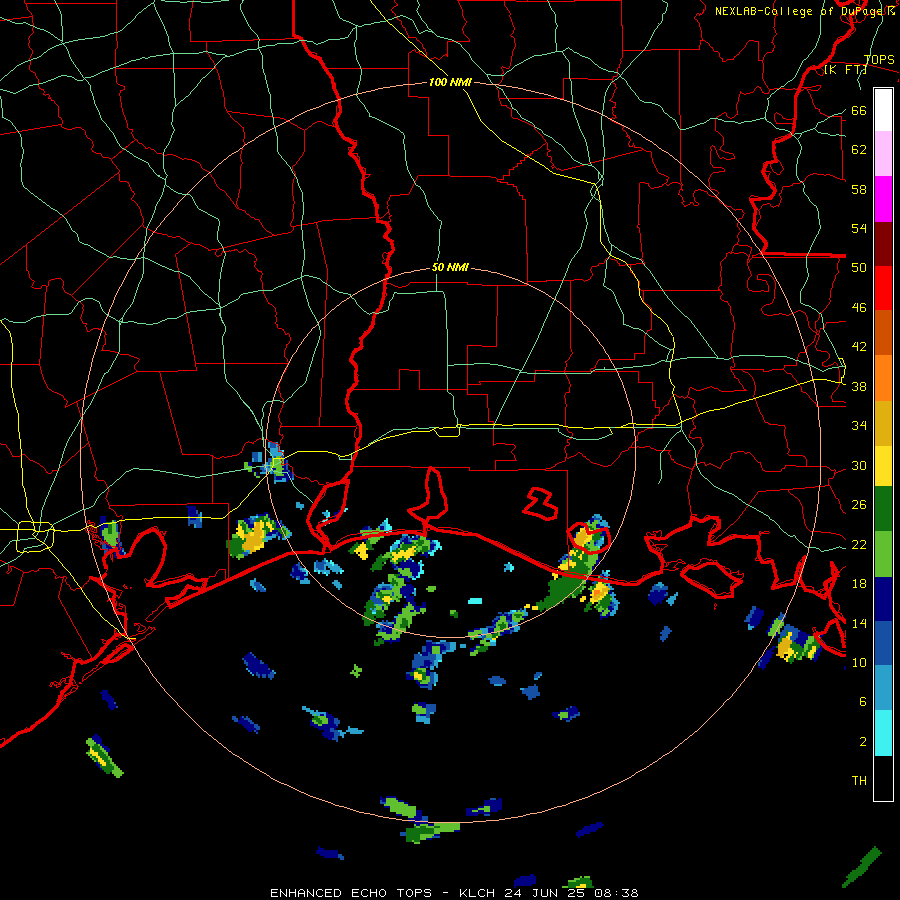Click the '100 NMI' range ring label
Viewport: 900px width, 900px height.
451,83
